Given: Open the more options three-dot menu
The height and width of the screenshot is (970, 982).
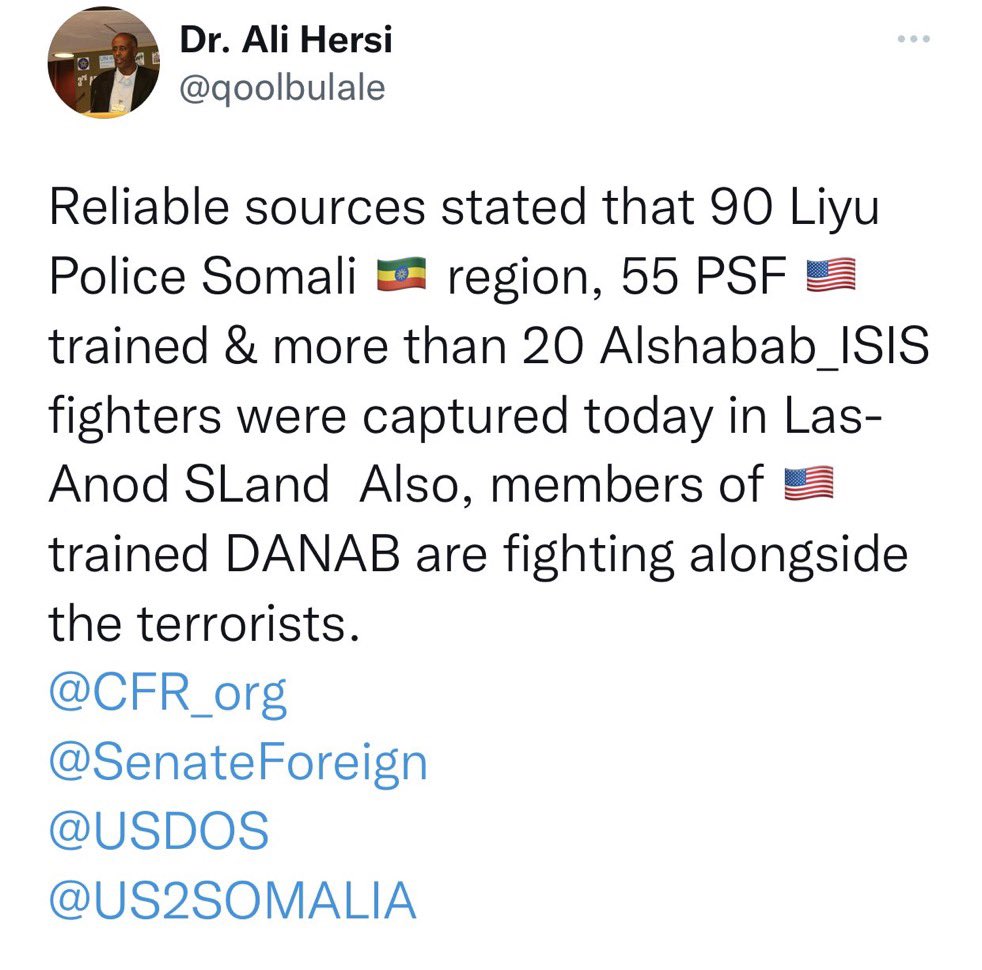Looking at the screenshot, I should click(x=913, y=39).
